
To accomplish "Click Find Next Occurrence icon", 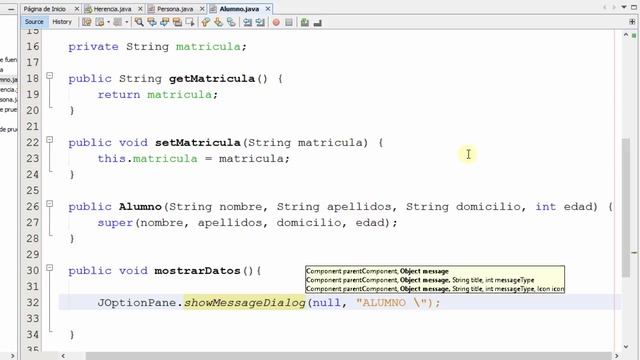I will tap(164, 22).
